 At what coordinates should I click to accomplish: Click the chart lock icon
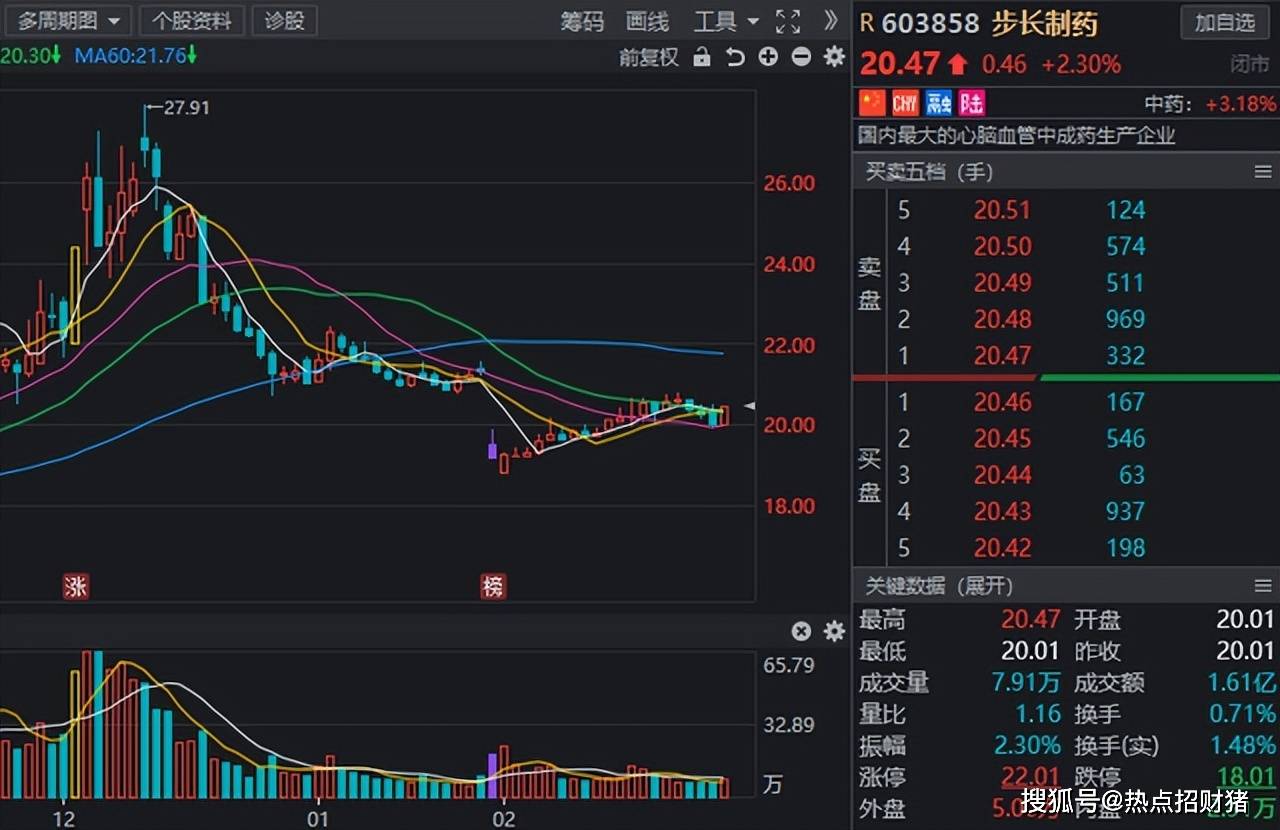[702, 57]
